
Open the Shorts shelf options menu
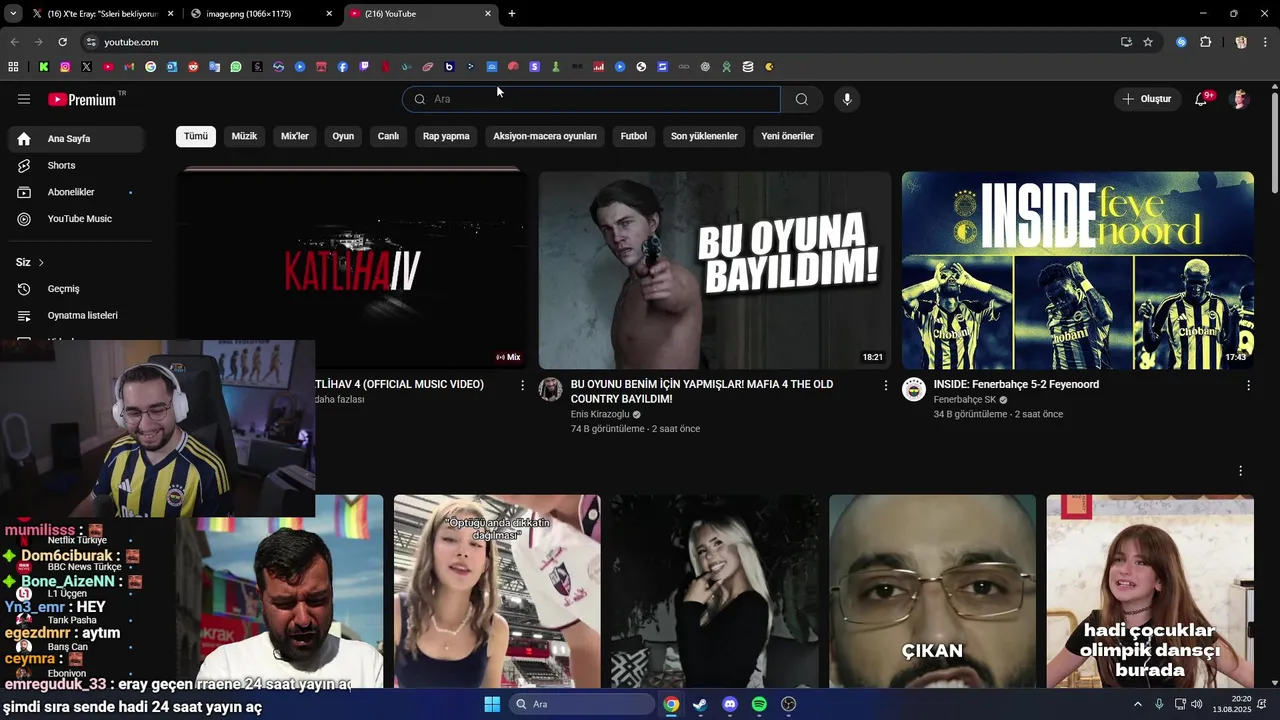click(1241, 471)
